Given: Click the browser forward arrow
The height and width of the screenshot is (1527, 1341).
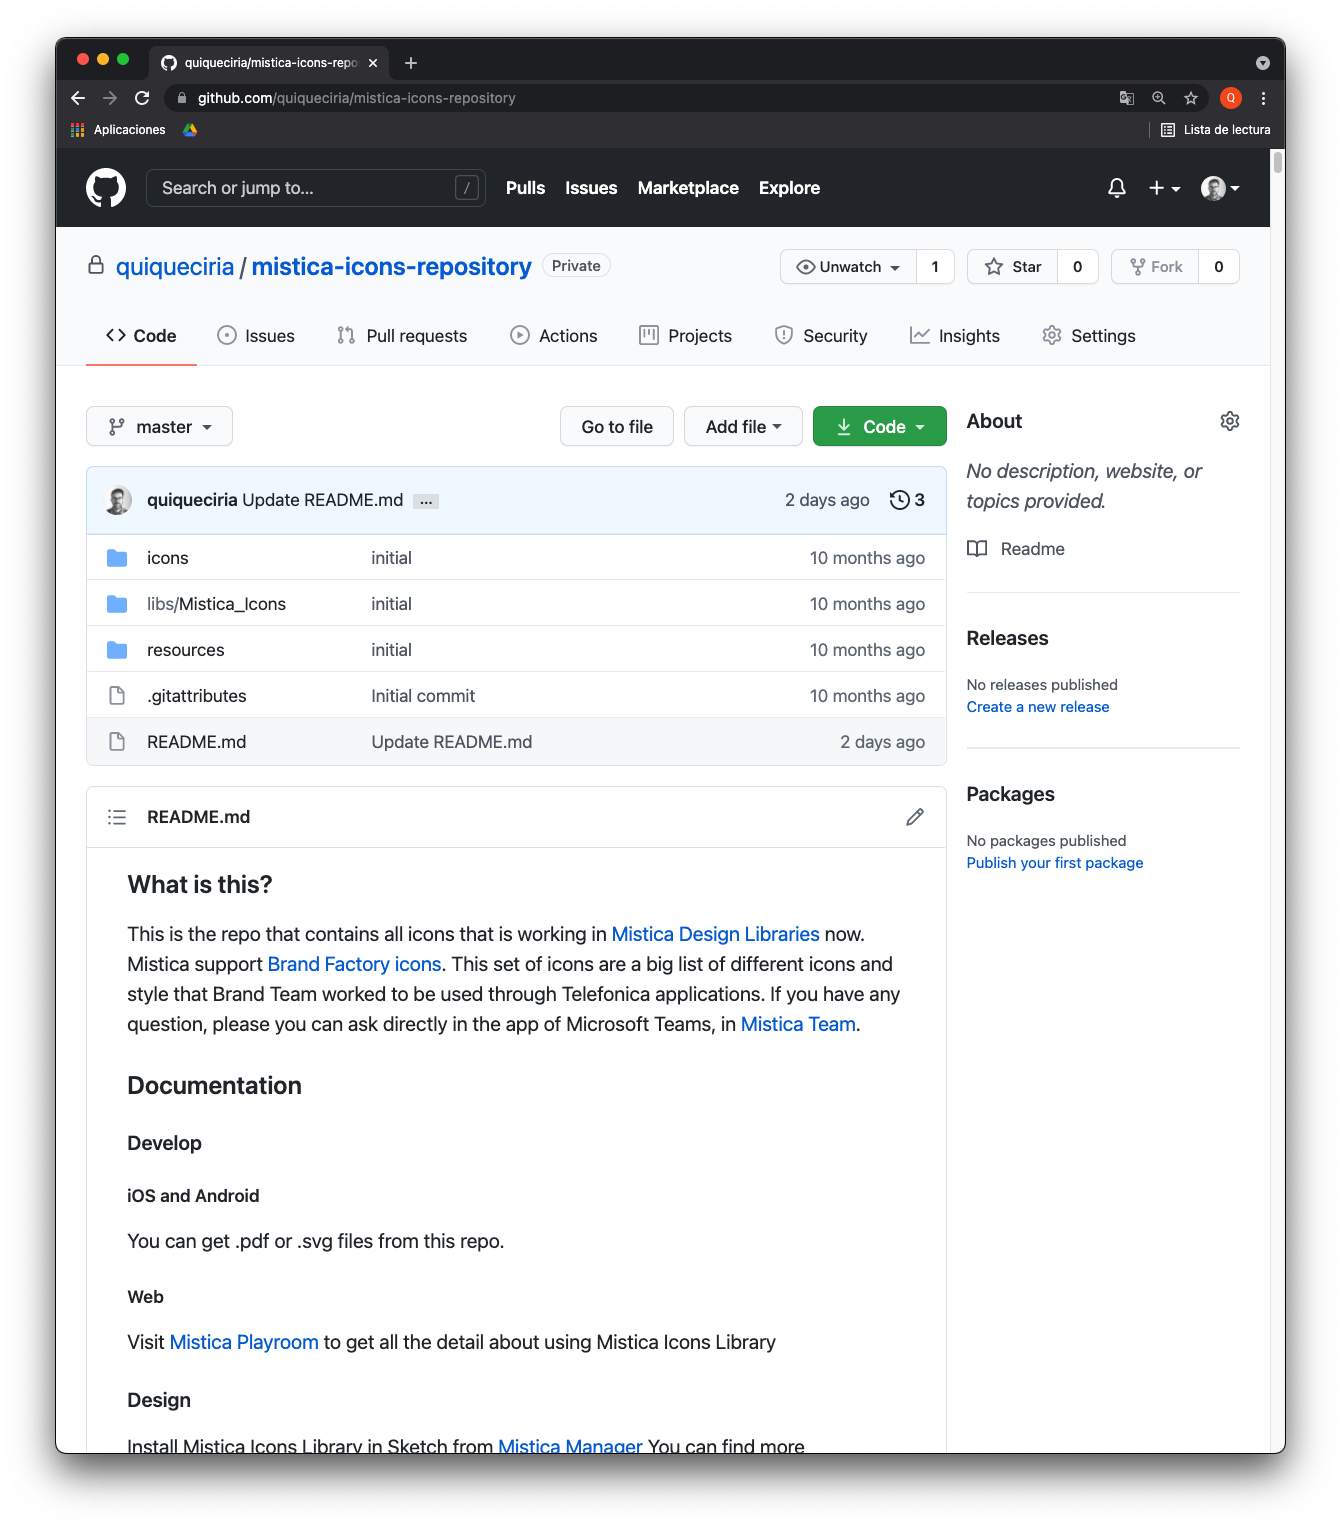Looking at the screenshot, I should tap(110, 98).
